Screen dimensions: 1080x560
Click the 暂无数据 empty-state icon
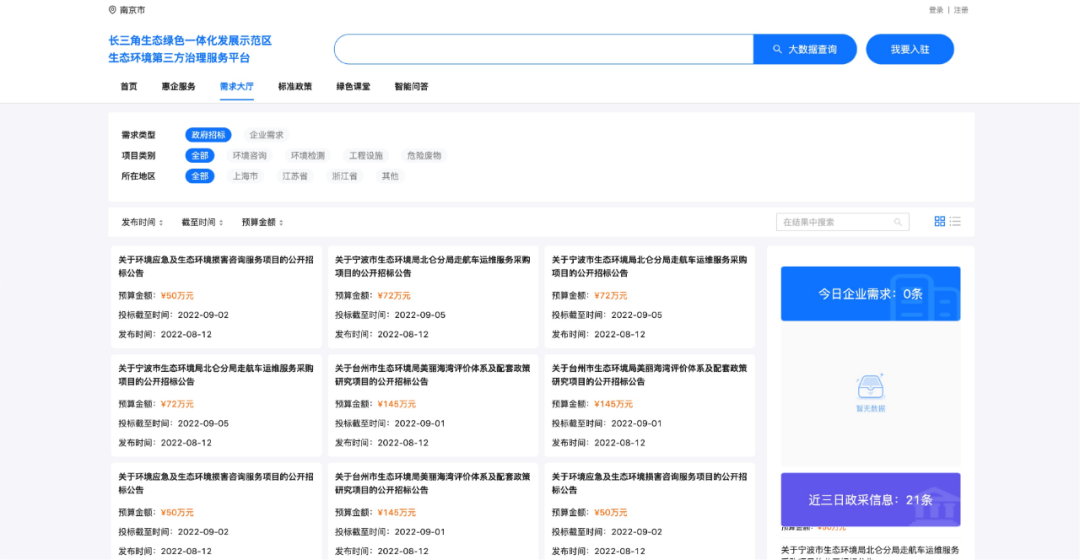click(x=871, y=386)
